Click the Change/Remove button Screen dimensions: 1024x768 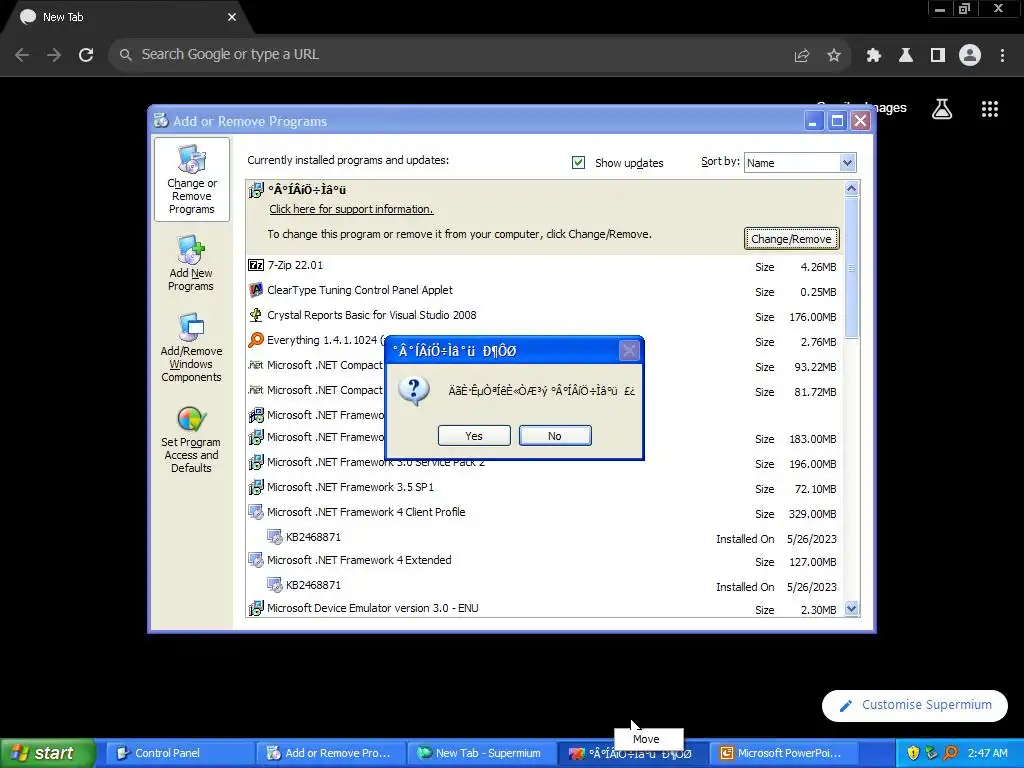tap(792, 239)
